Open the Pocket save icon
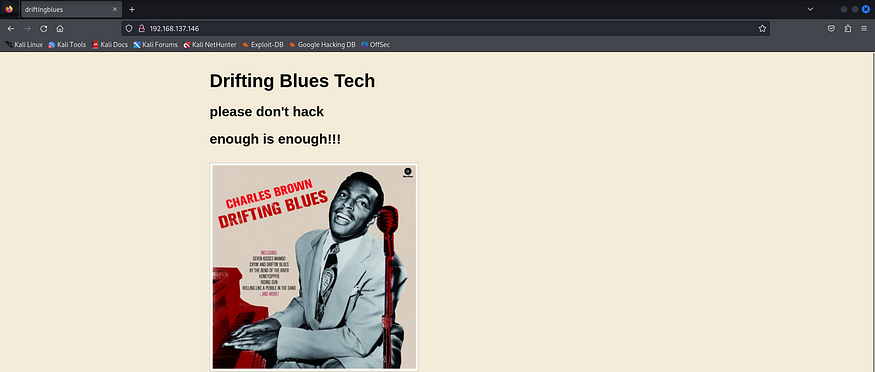Viewport: 875px width, 372px height. point(831,28)
